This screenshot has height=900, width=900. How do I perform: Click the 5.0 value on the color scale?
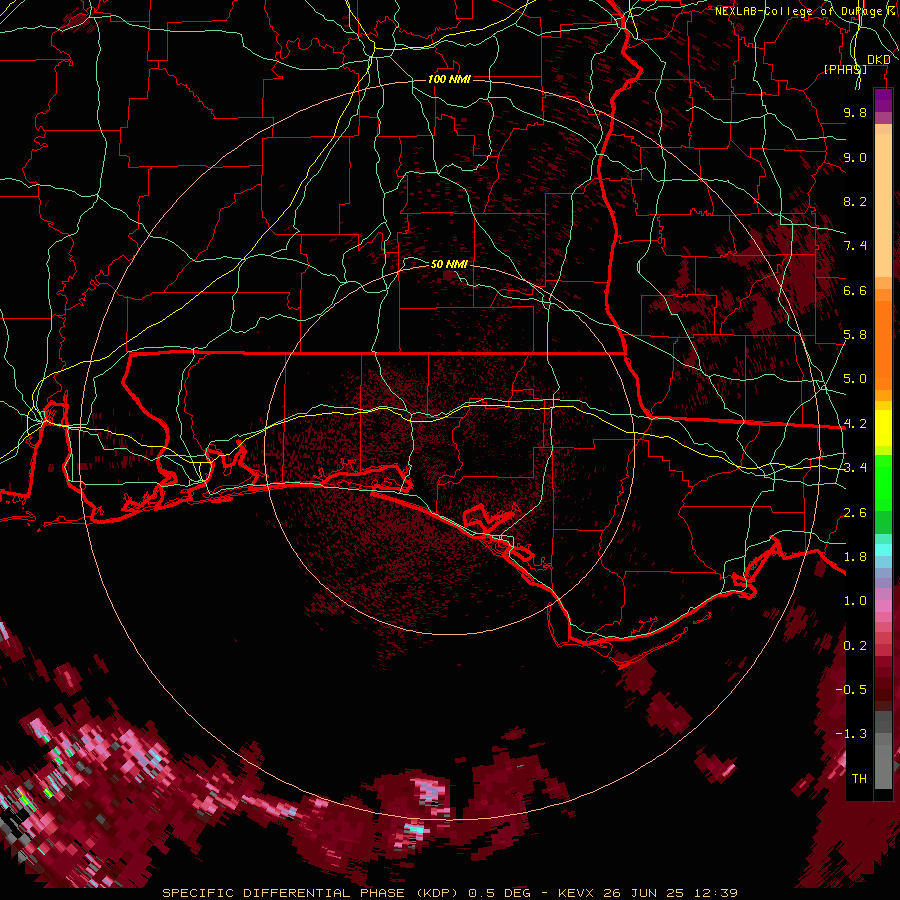[855, 379]
